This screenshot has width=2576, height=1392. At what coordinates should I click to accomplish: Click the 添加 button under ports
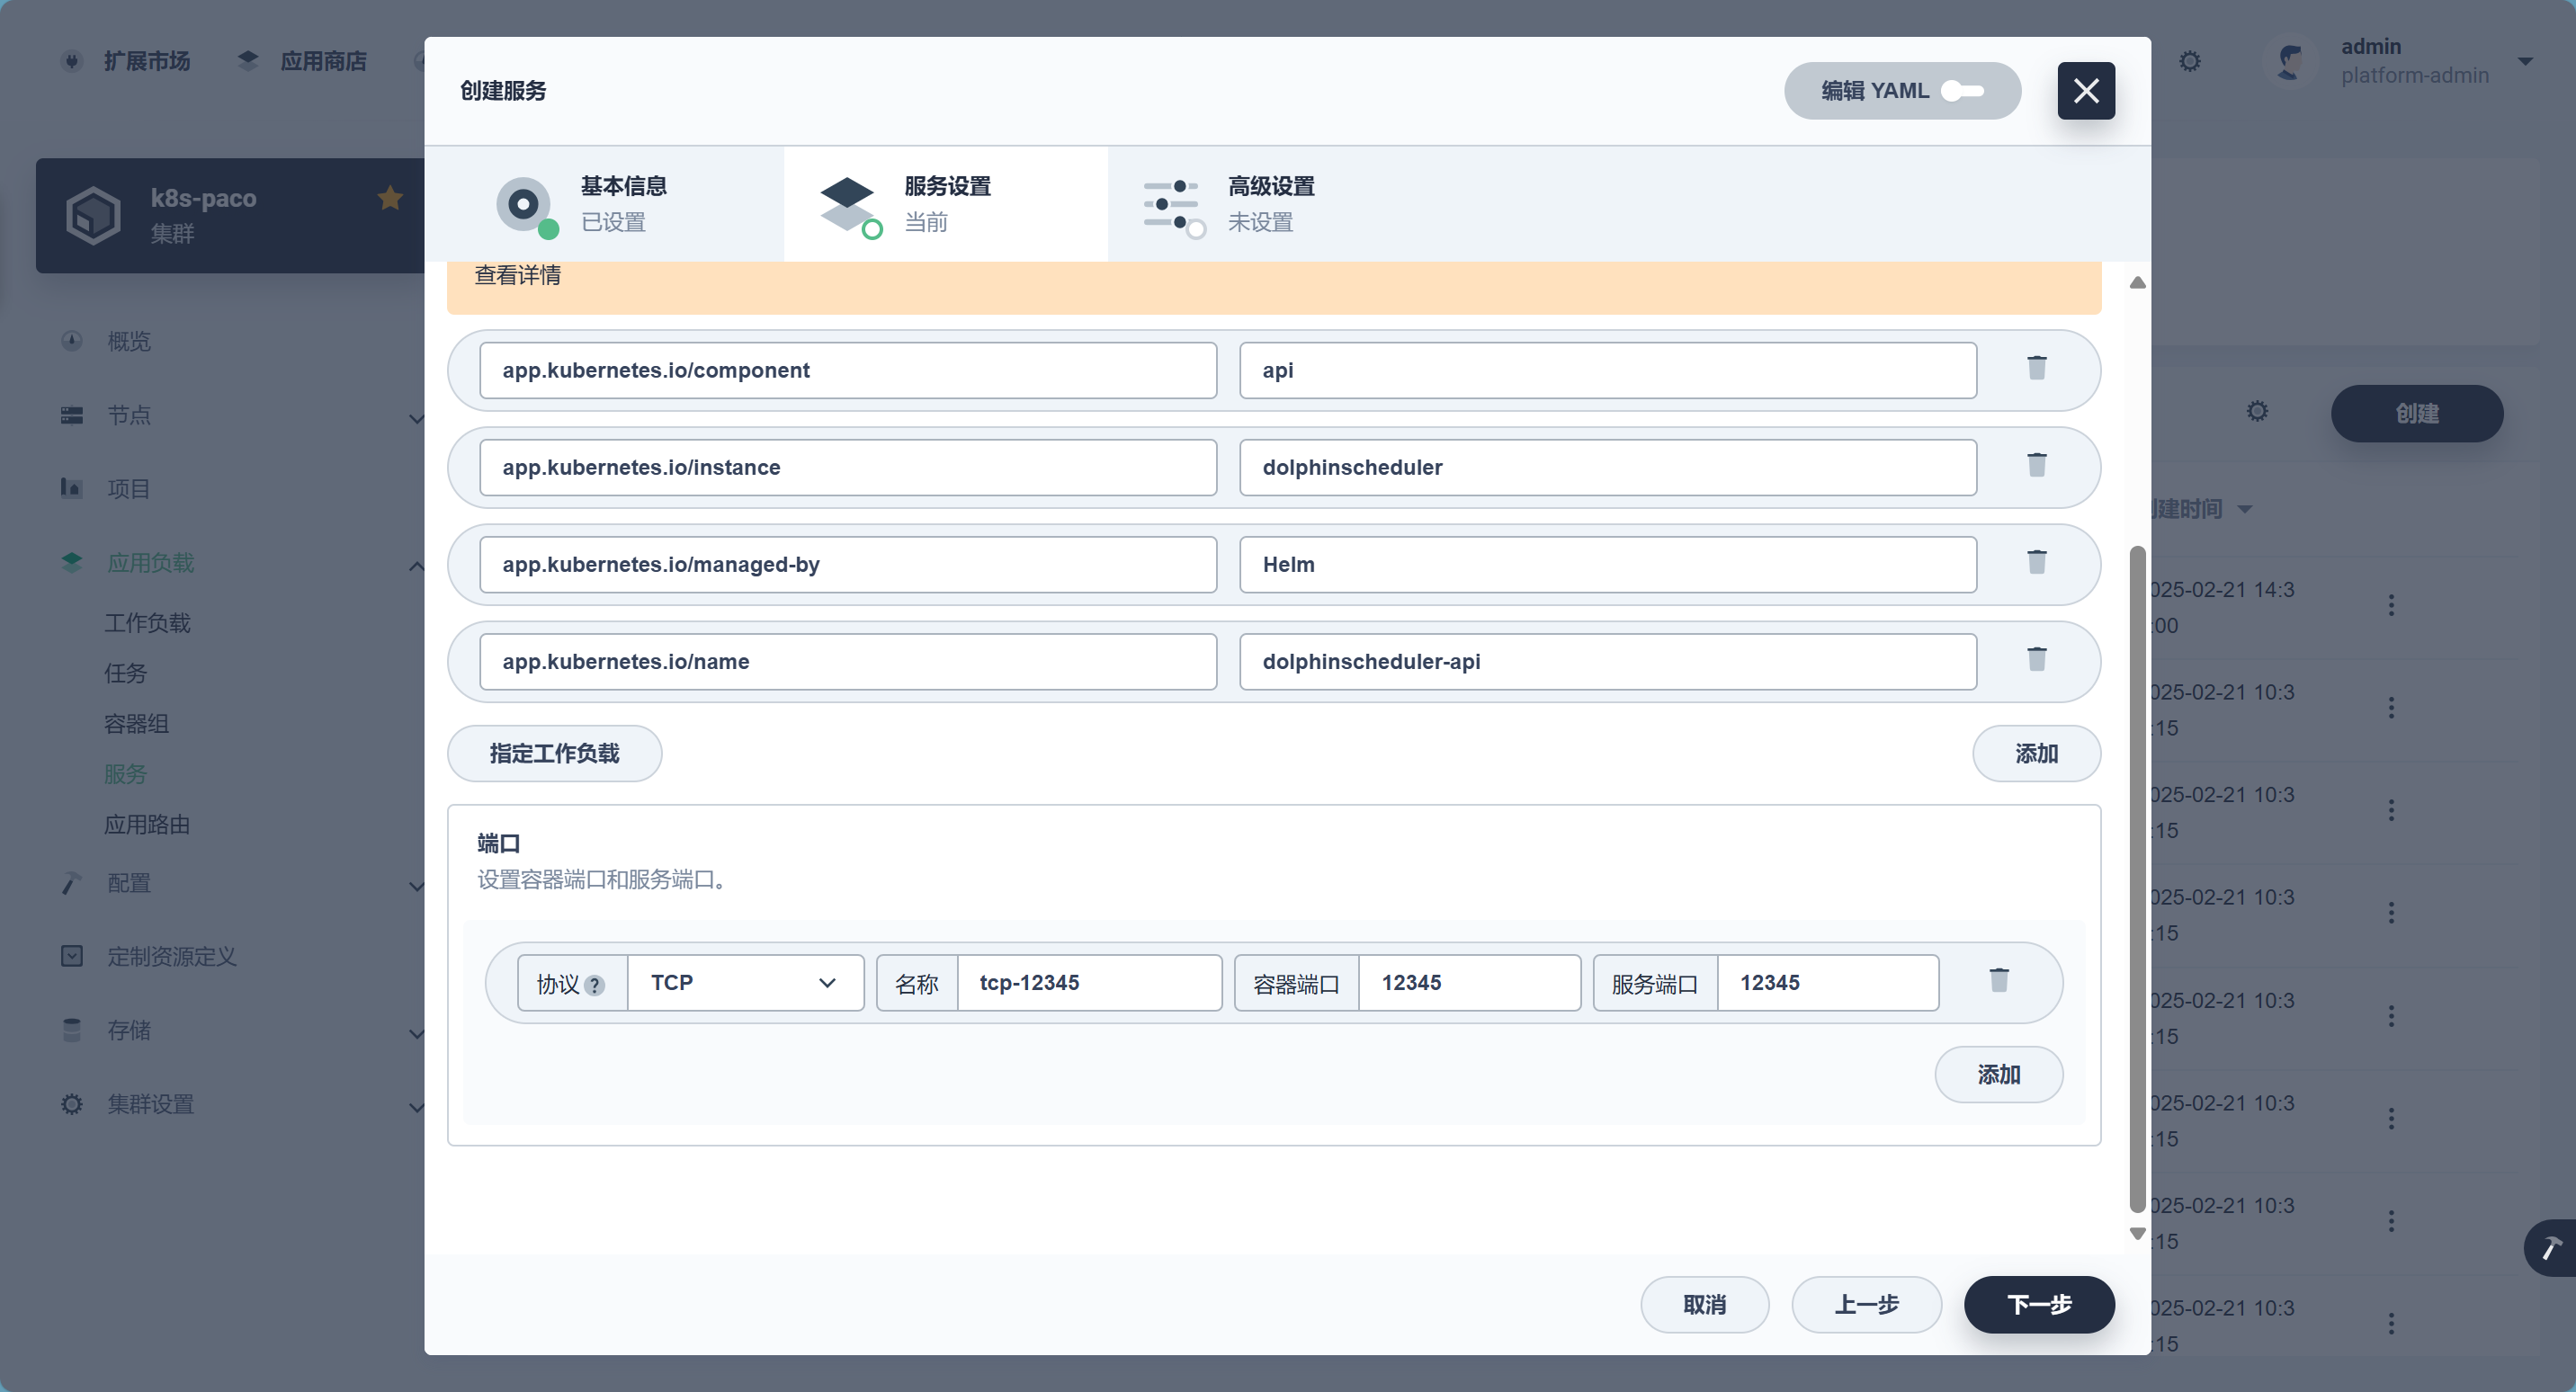point(1998,1074)
